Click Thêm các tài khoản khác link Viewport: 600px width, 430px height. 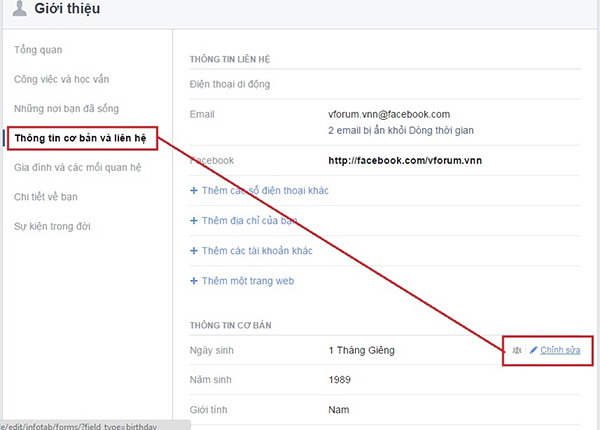[257, 251]
